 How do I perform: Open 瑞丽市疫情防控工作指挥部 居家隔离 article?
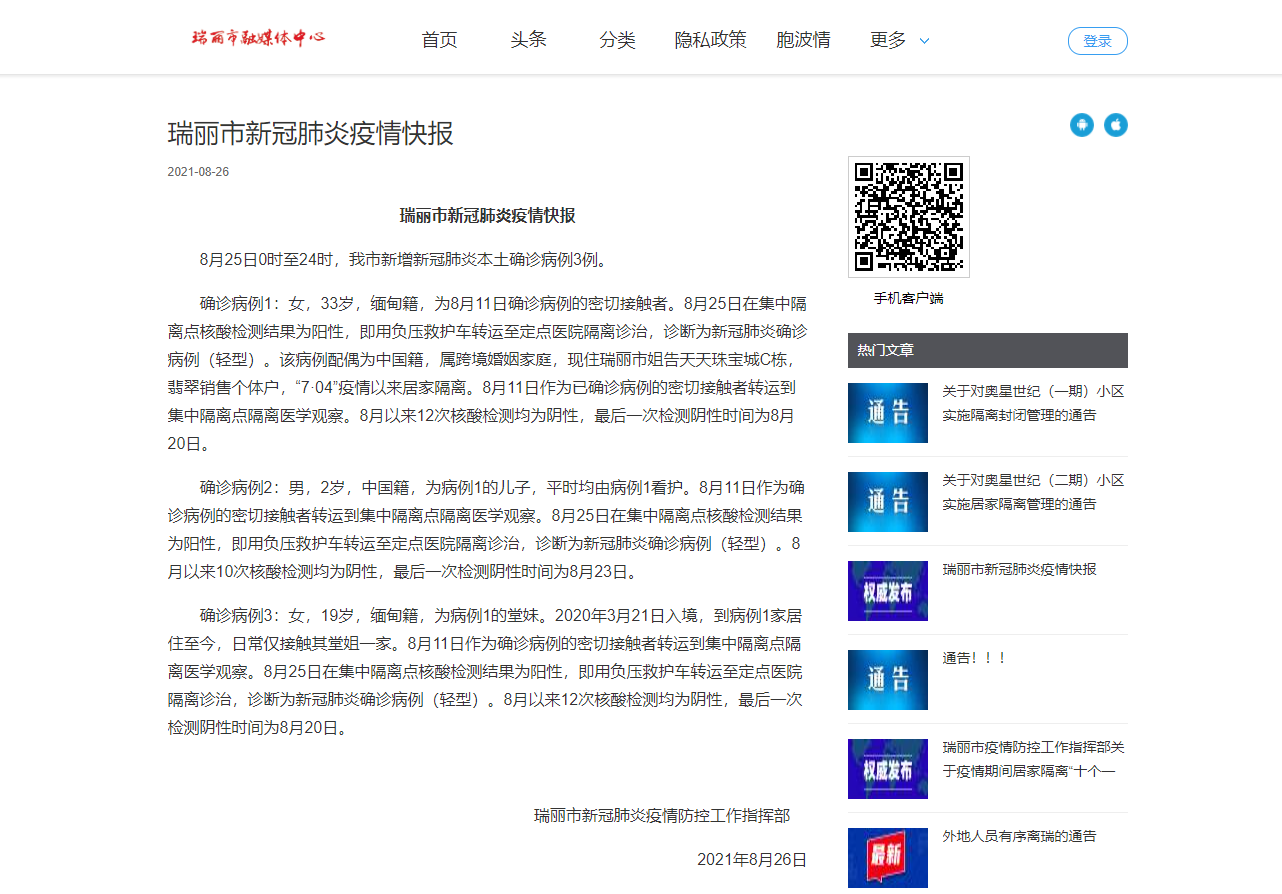pos(1033,759)
